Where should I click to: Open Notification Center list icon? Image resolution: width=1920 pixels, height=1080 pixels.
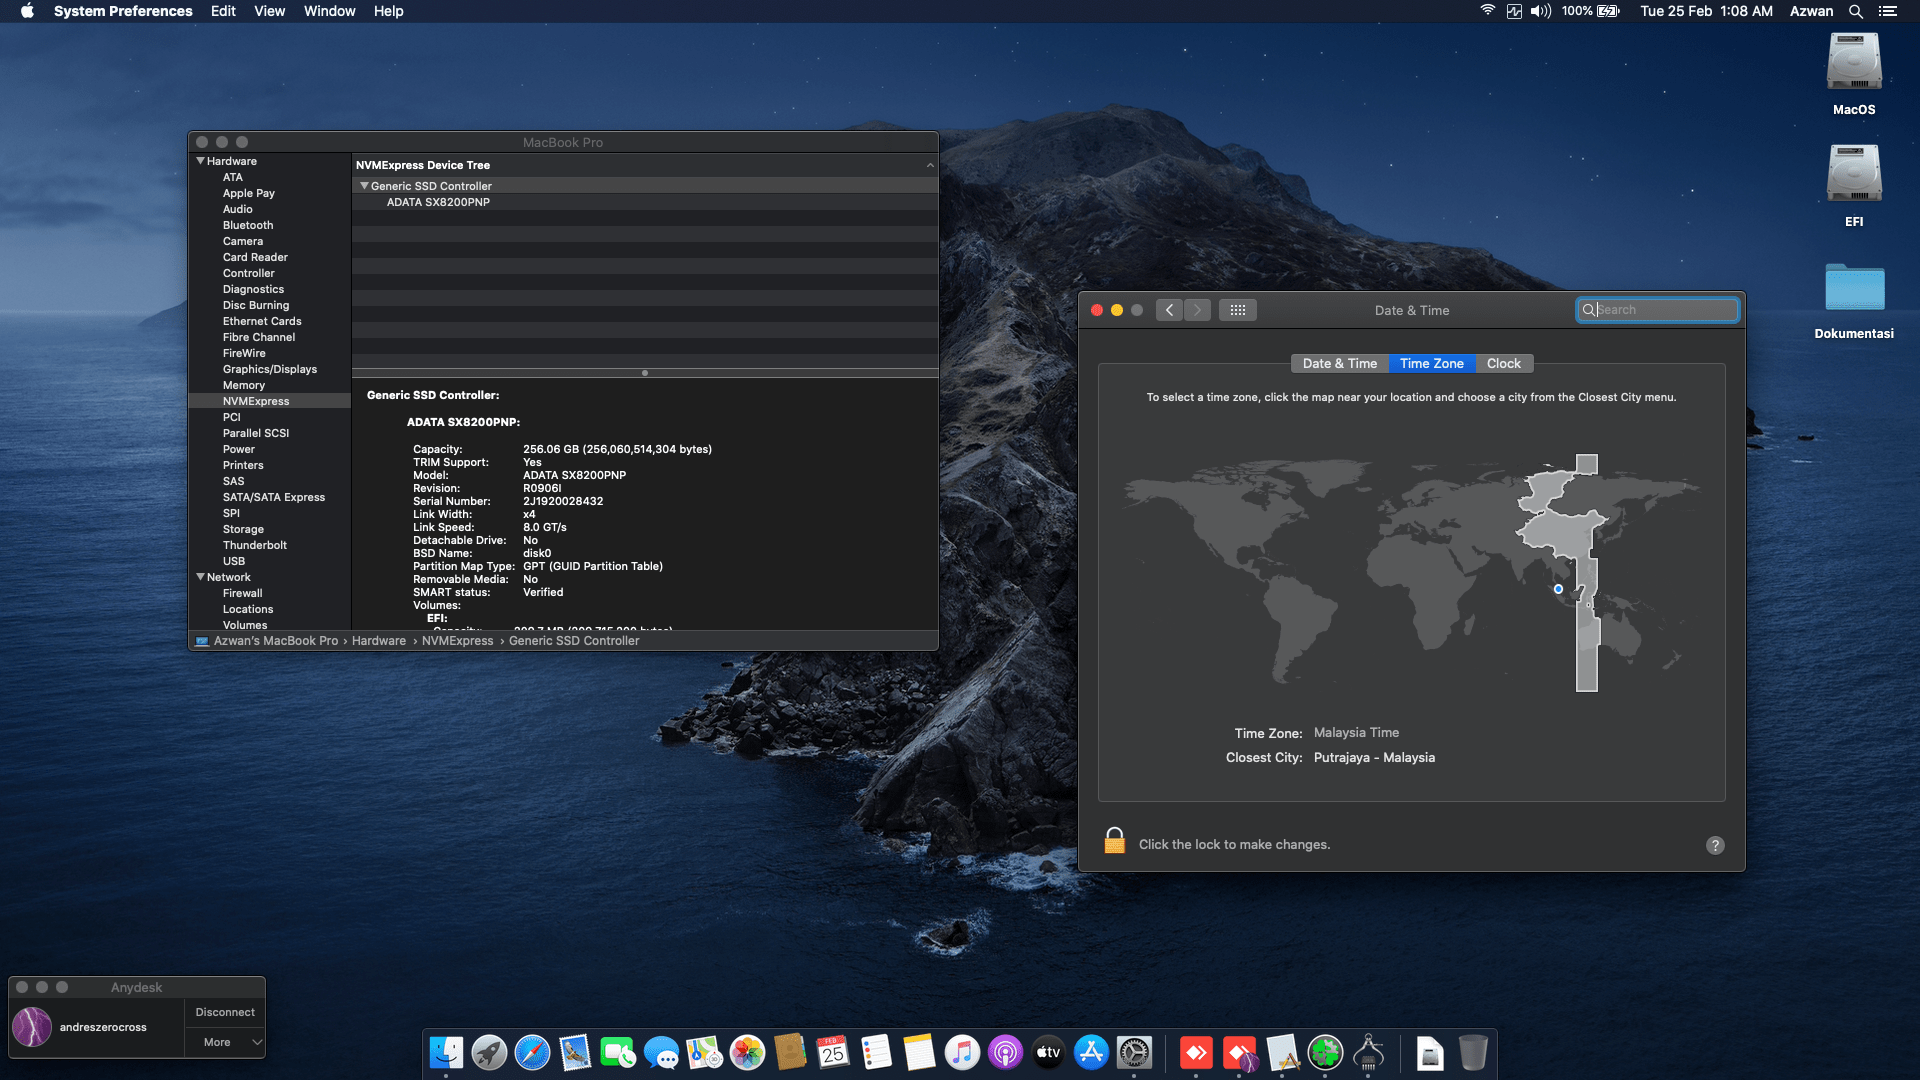click(x=1888, y=11)
